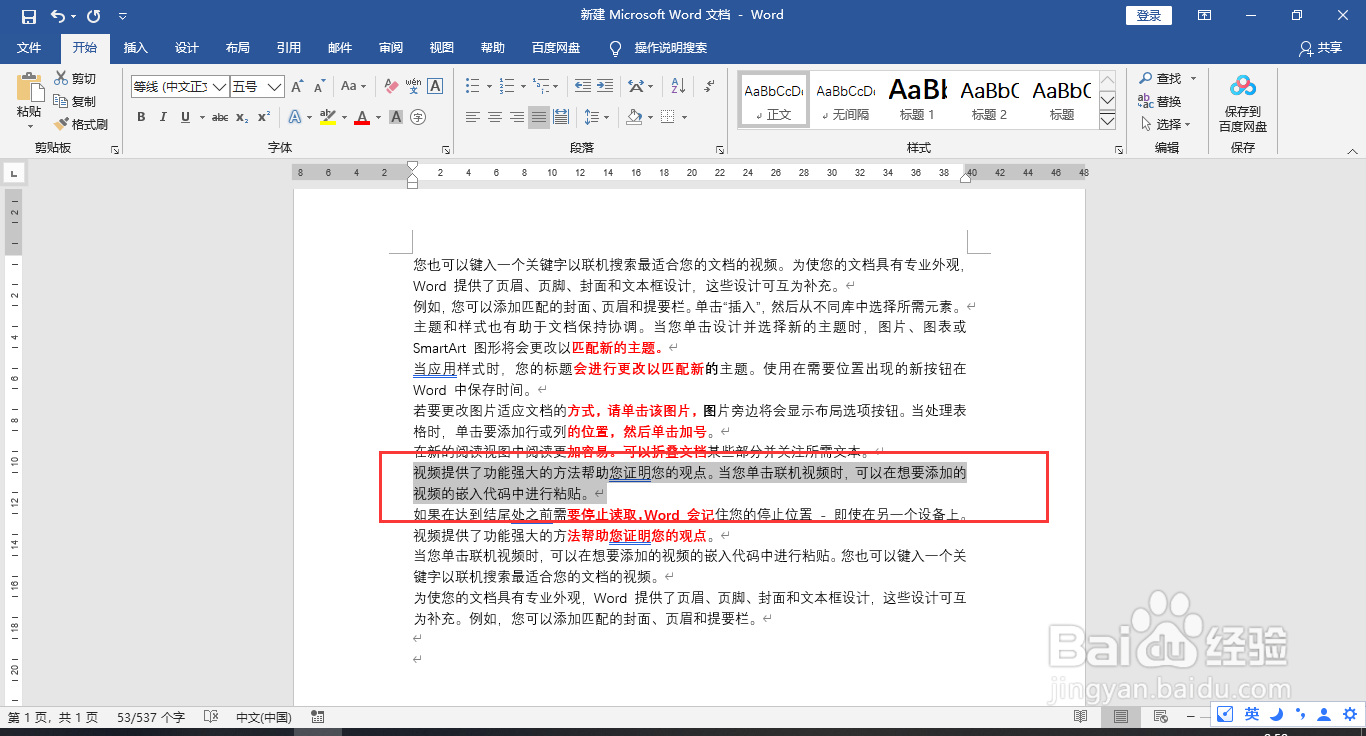1366x736 pixels.
Task: Click the 剪切 (Cut) scissors icon
Action: (61, 78)
